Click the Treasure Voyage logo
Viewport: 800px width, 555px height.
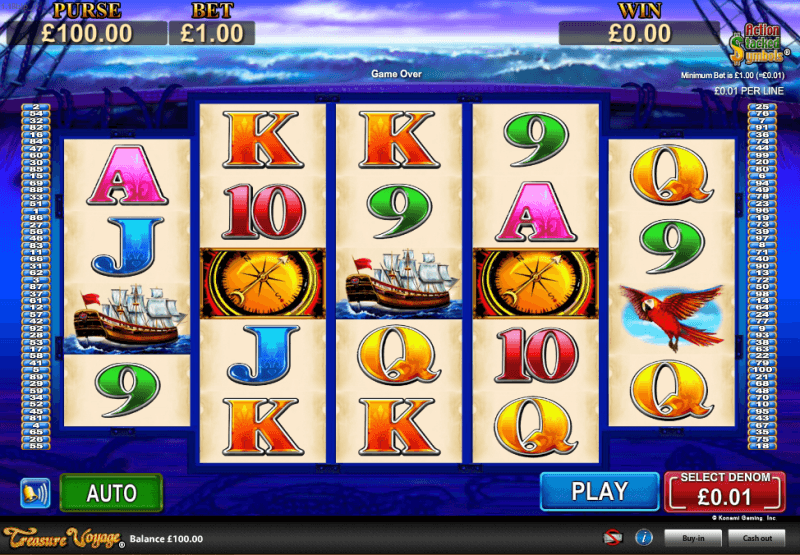pyautogui.click(x=63, y=538)
